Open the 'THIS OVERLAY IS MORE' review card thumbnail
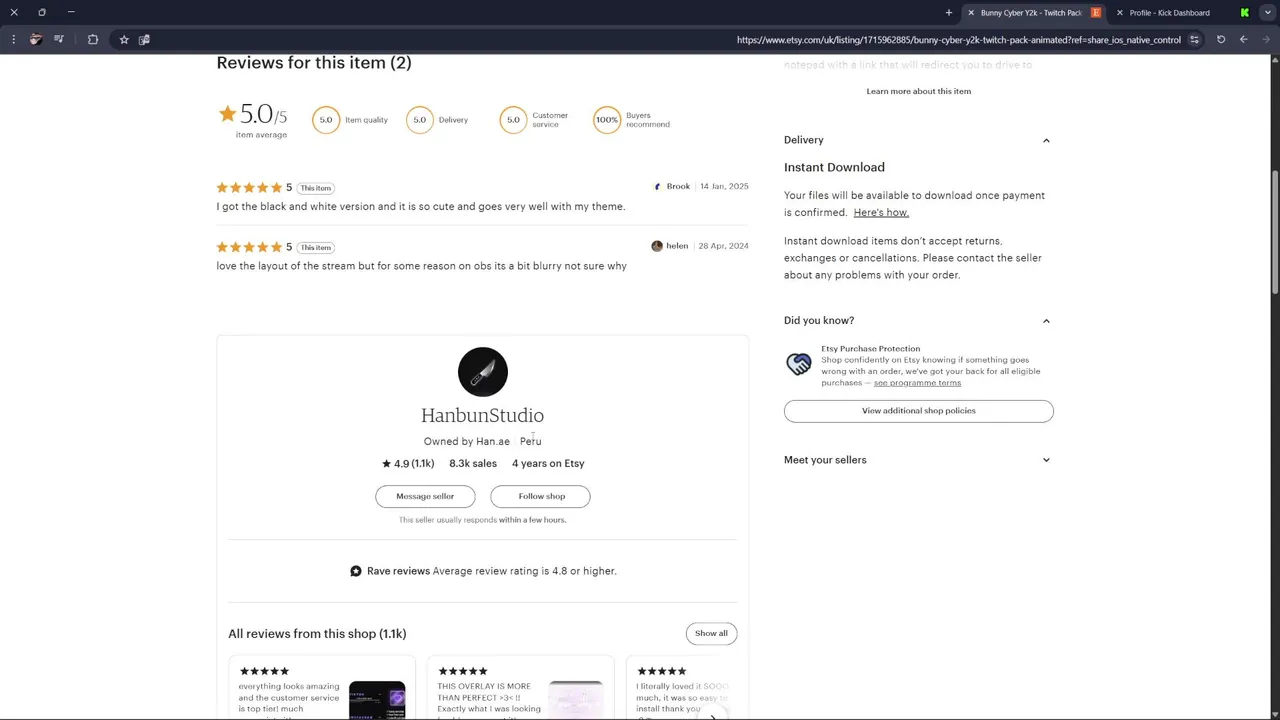1280x720 pixels. point(576,699)
